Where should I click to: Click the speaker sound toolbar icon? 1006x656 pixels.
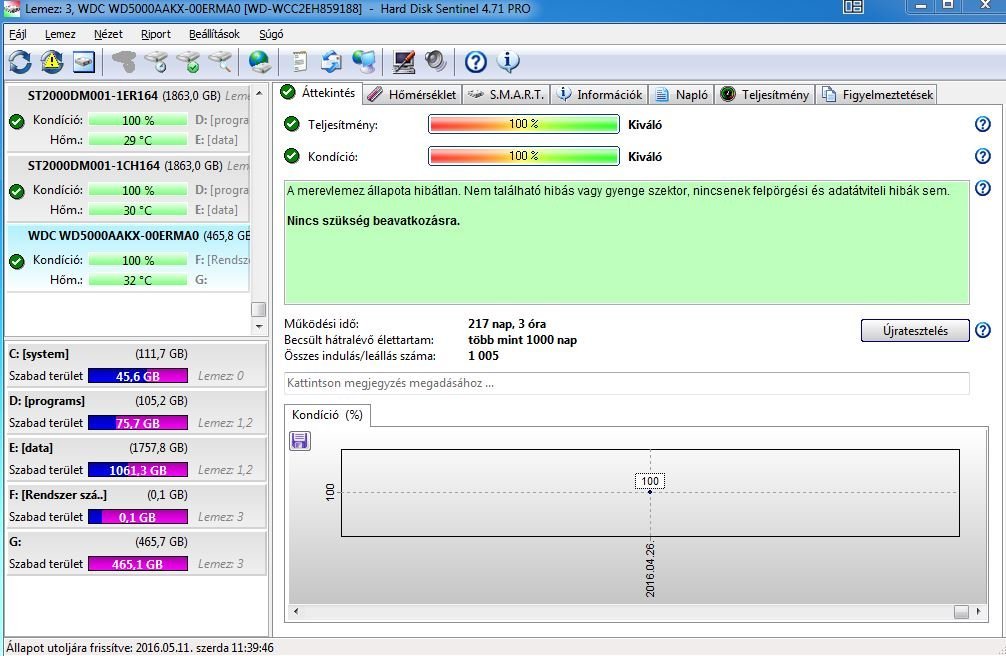[x=436, y=62]
